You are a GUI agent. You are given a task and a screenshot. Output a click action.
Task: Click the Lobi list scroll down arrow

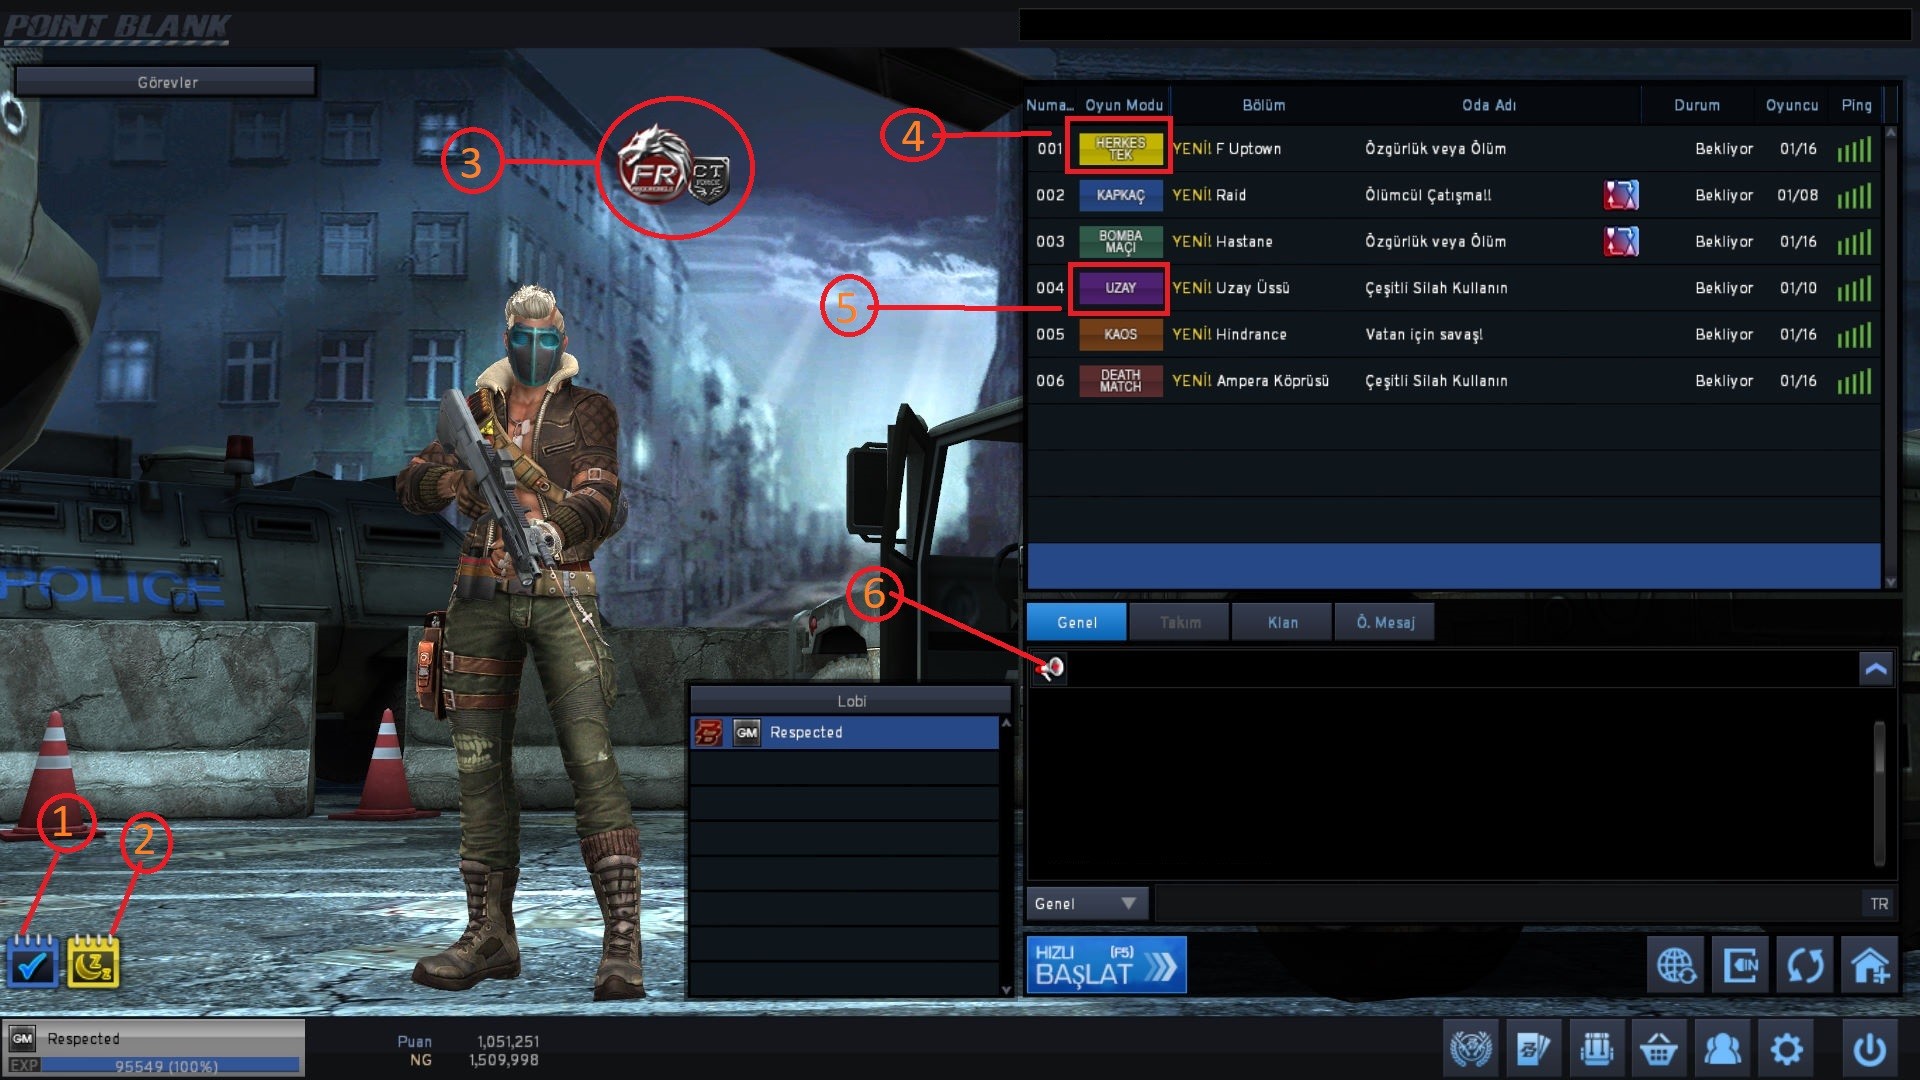tap(1006, 989)
